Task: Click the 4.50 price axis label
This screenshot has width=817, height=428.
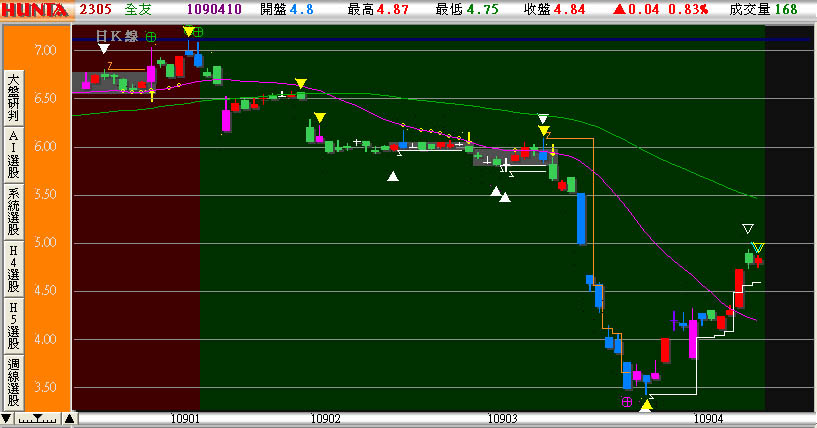Action: [x=45, y=290]
